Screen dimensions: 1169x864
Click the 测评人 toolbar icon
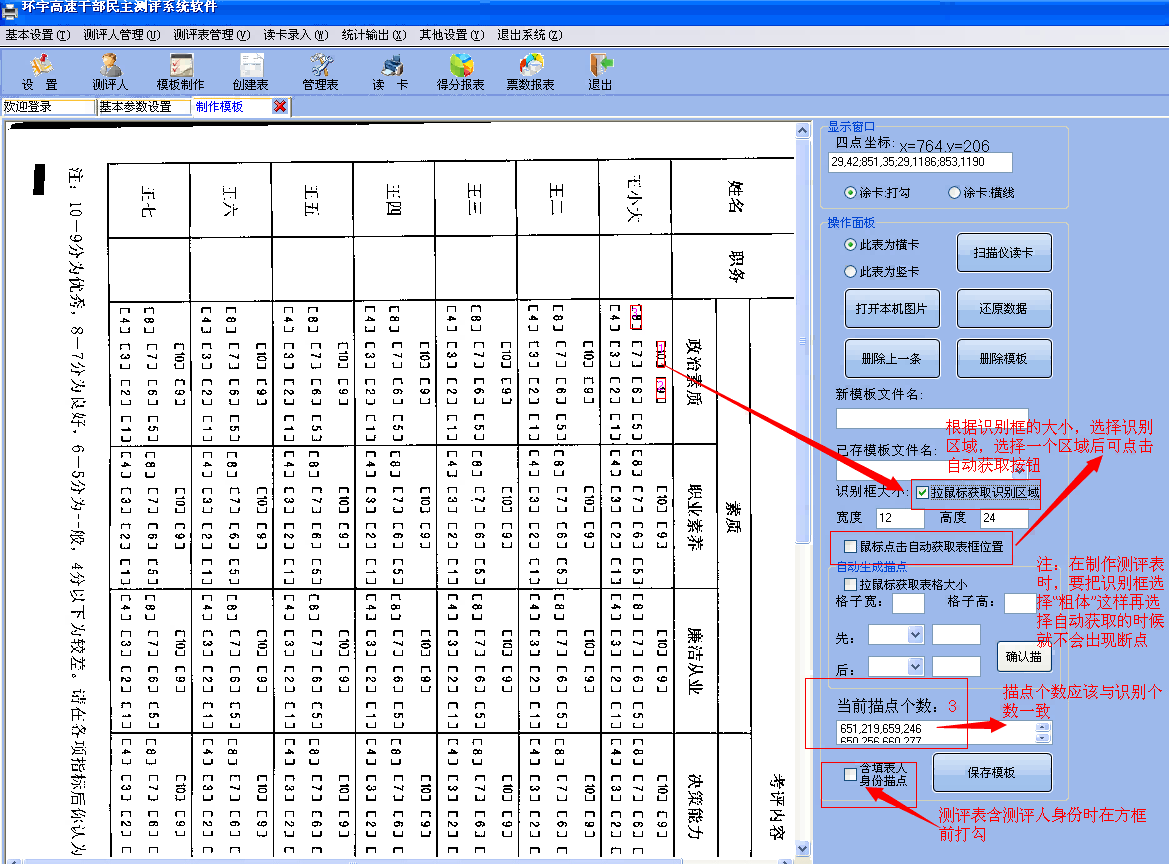[x=110, y=72]
